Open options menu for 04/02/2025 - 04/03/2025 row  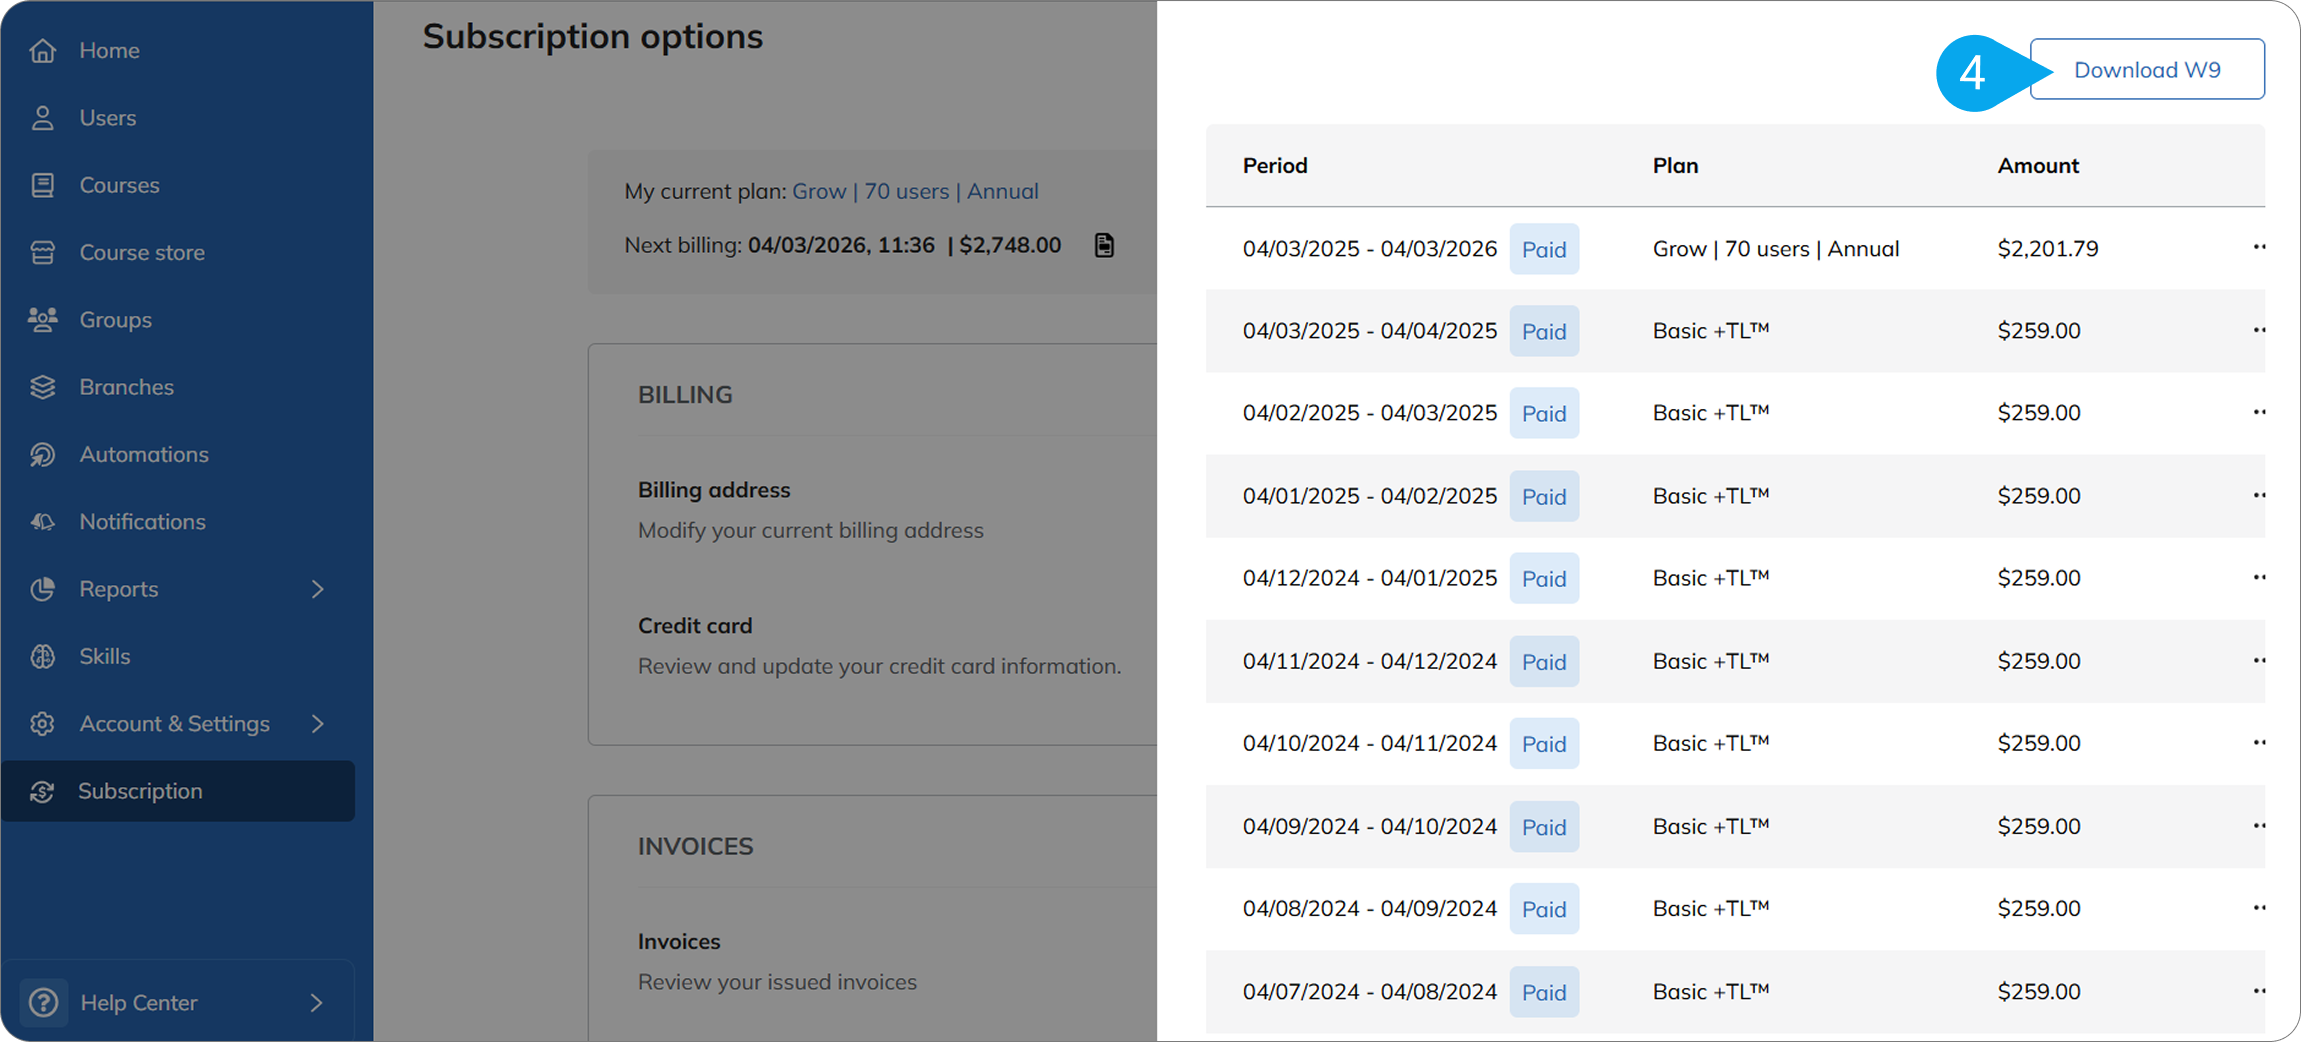2259,412
